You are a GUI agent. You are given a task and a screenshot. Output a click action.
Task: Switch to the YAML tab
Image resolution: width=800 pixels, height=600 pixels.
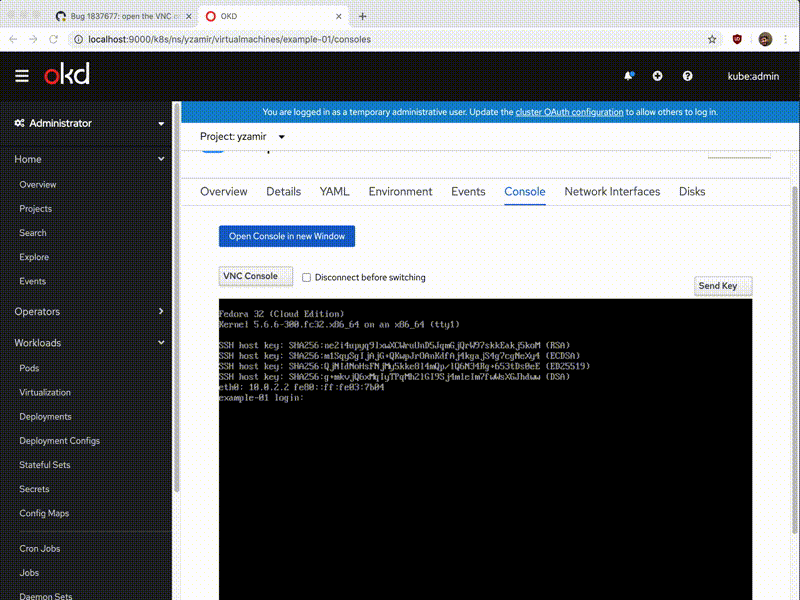point(334,192)
